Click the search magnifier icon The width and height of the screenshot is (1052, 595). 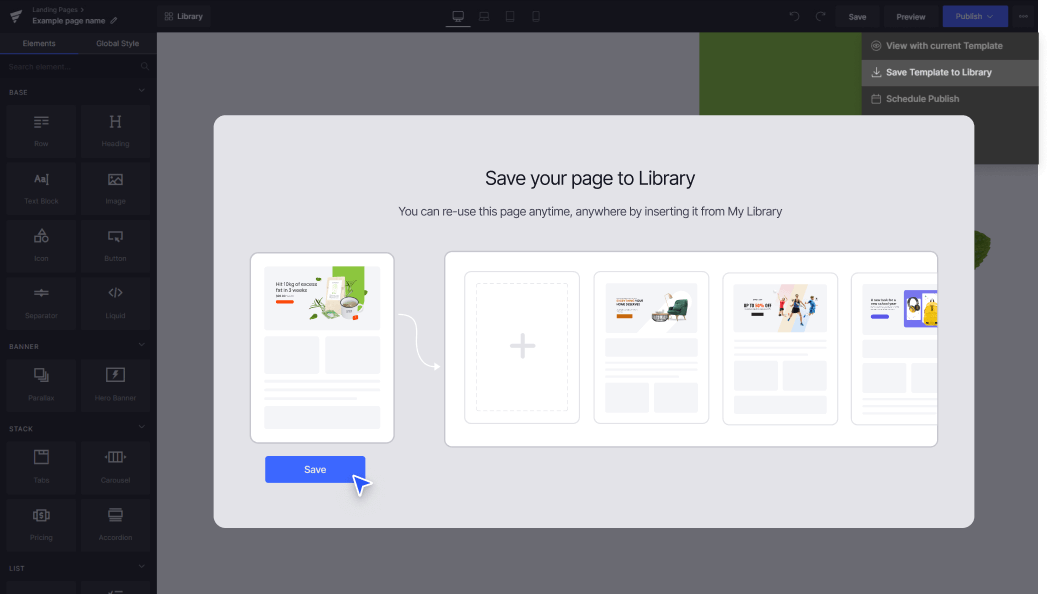[x=145, y=66]
